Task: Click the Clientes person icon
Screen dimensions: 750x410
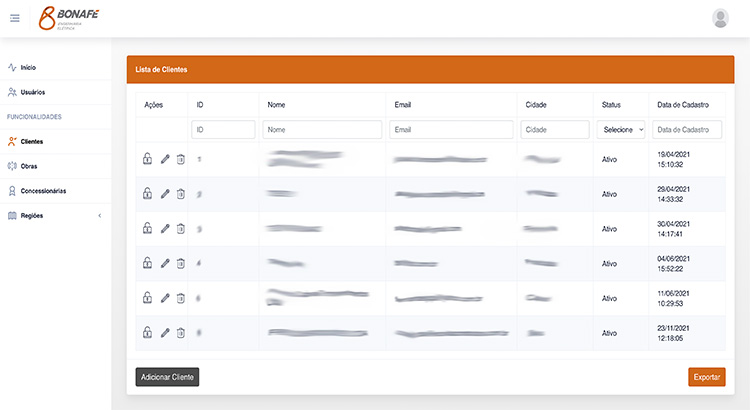Action: click(x=12, y=141)
